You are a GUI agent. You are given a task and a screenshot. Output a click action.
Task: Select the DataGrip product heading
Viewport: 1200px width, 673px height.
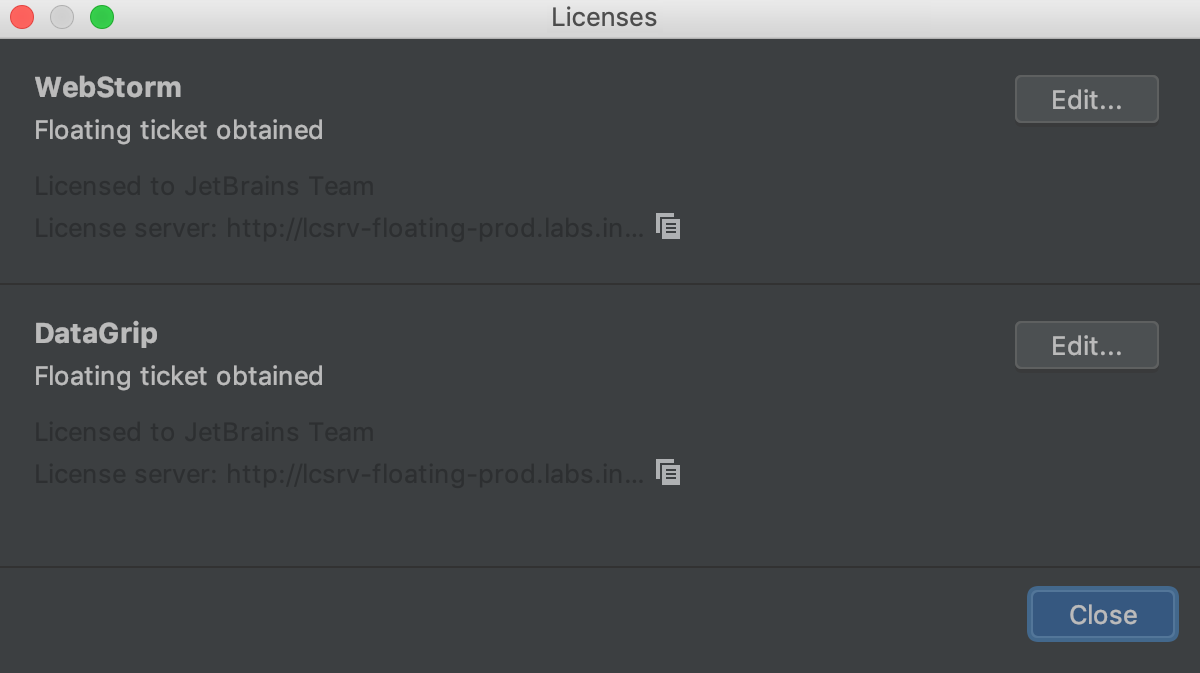point(96,333)
